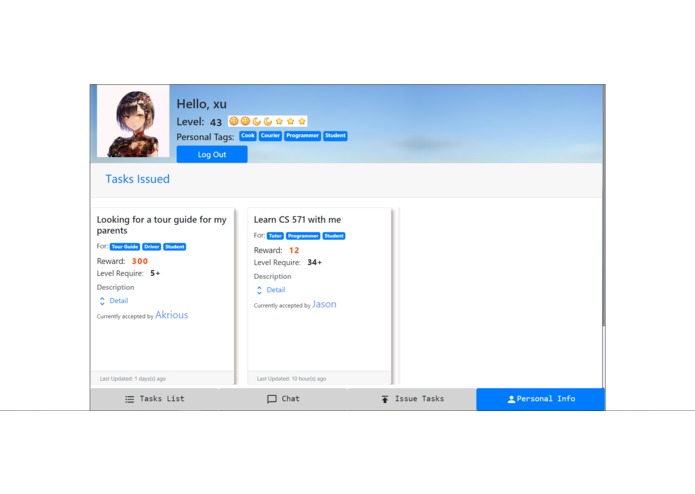Click the Issue Tasks upload icon
Image resolution: width=695 pixels, height=494 pixels.
coord(385,399)
